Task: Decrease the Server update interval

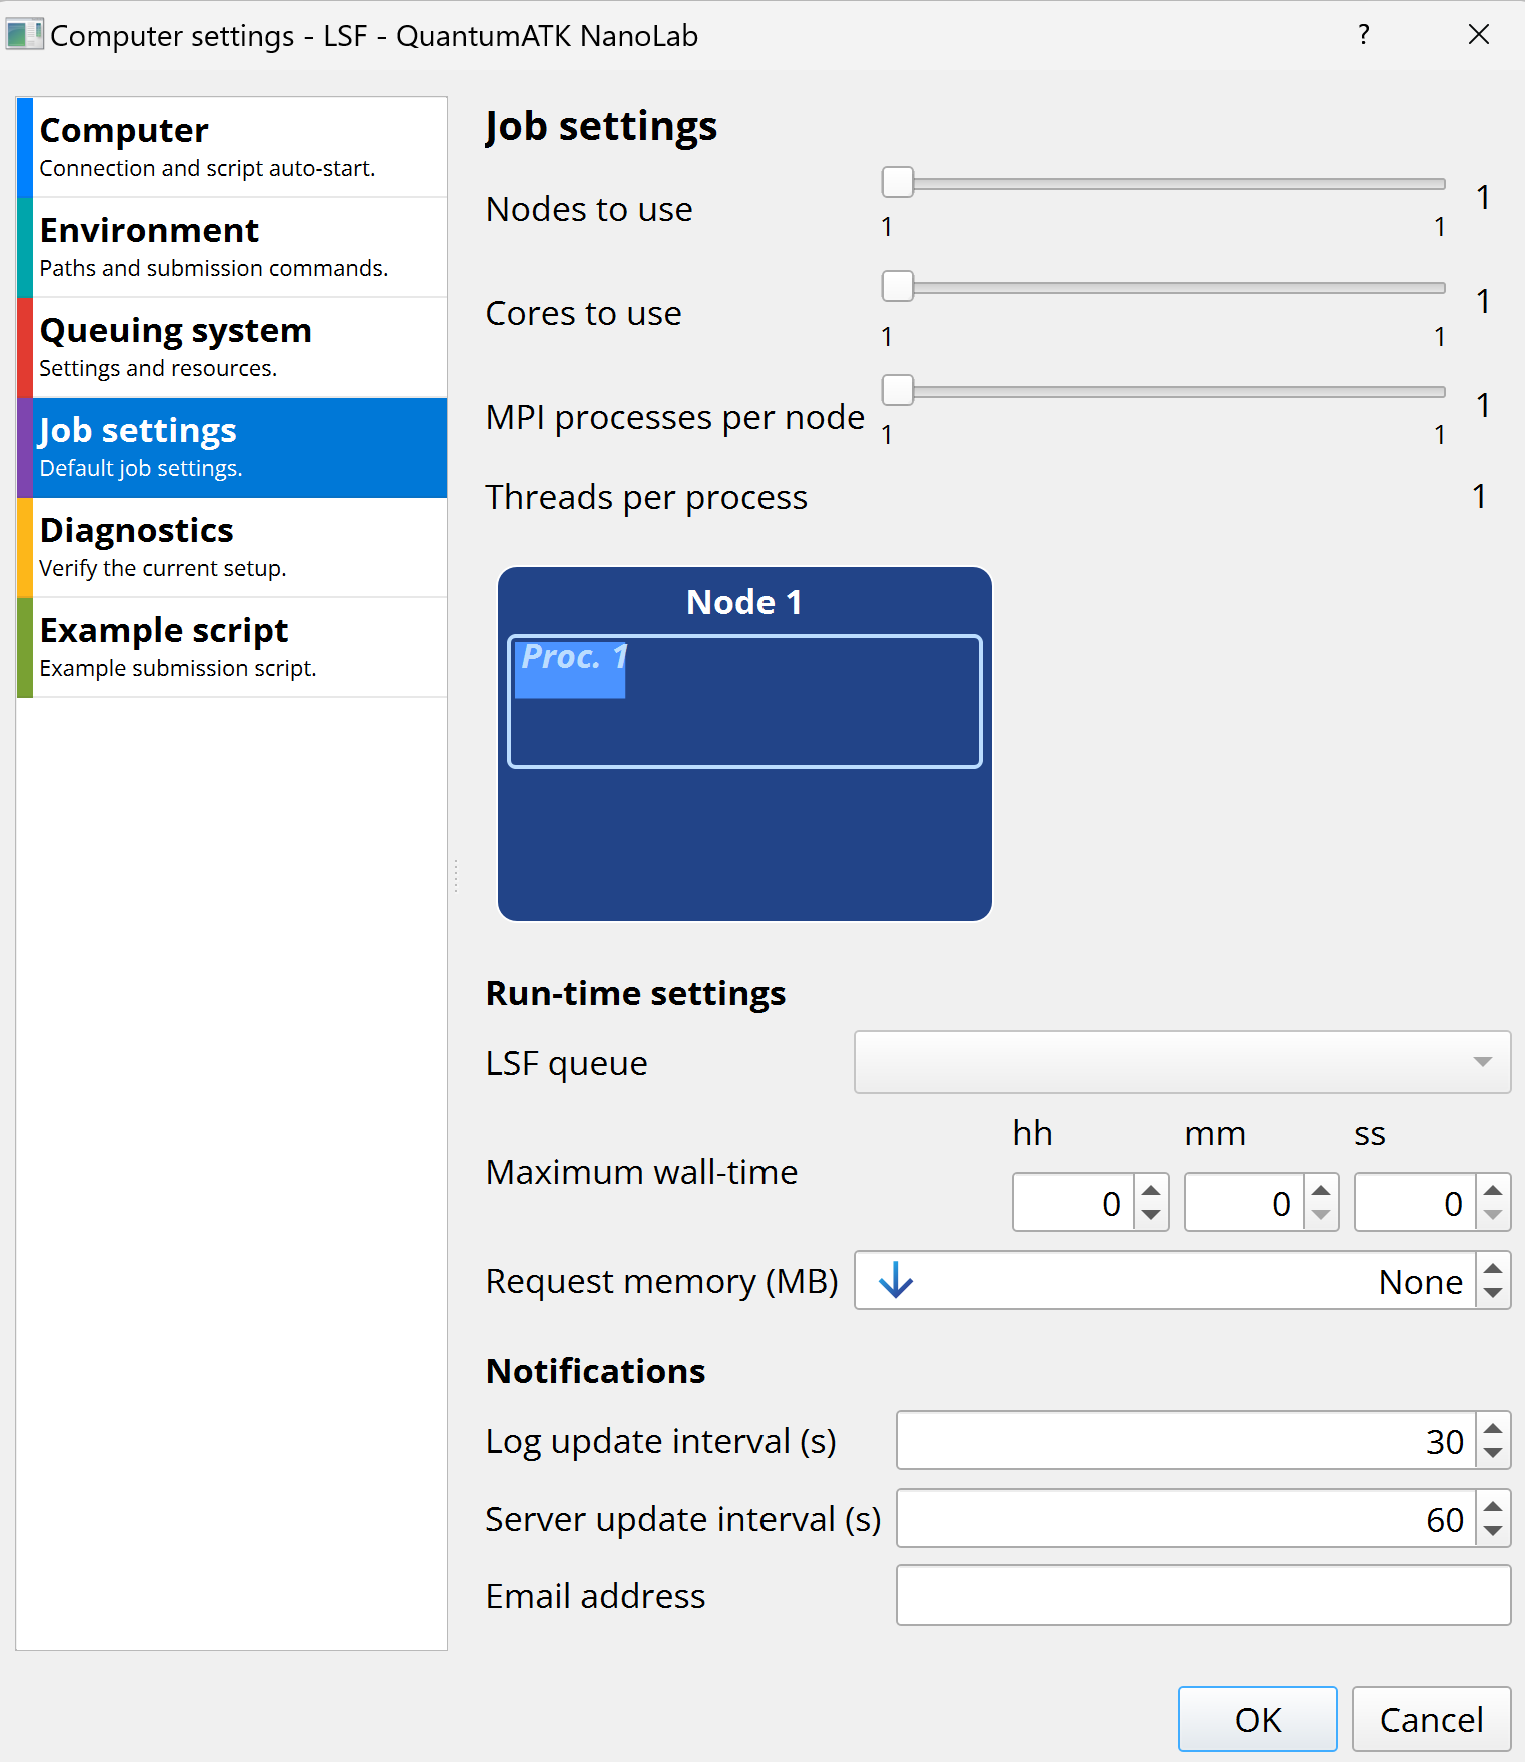Action: click(1493, 1531)
